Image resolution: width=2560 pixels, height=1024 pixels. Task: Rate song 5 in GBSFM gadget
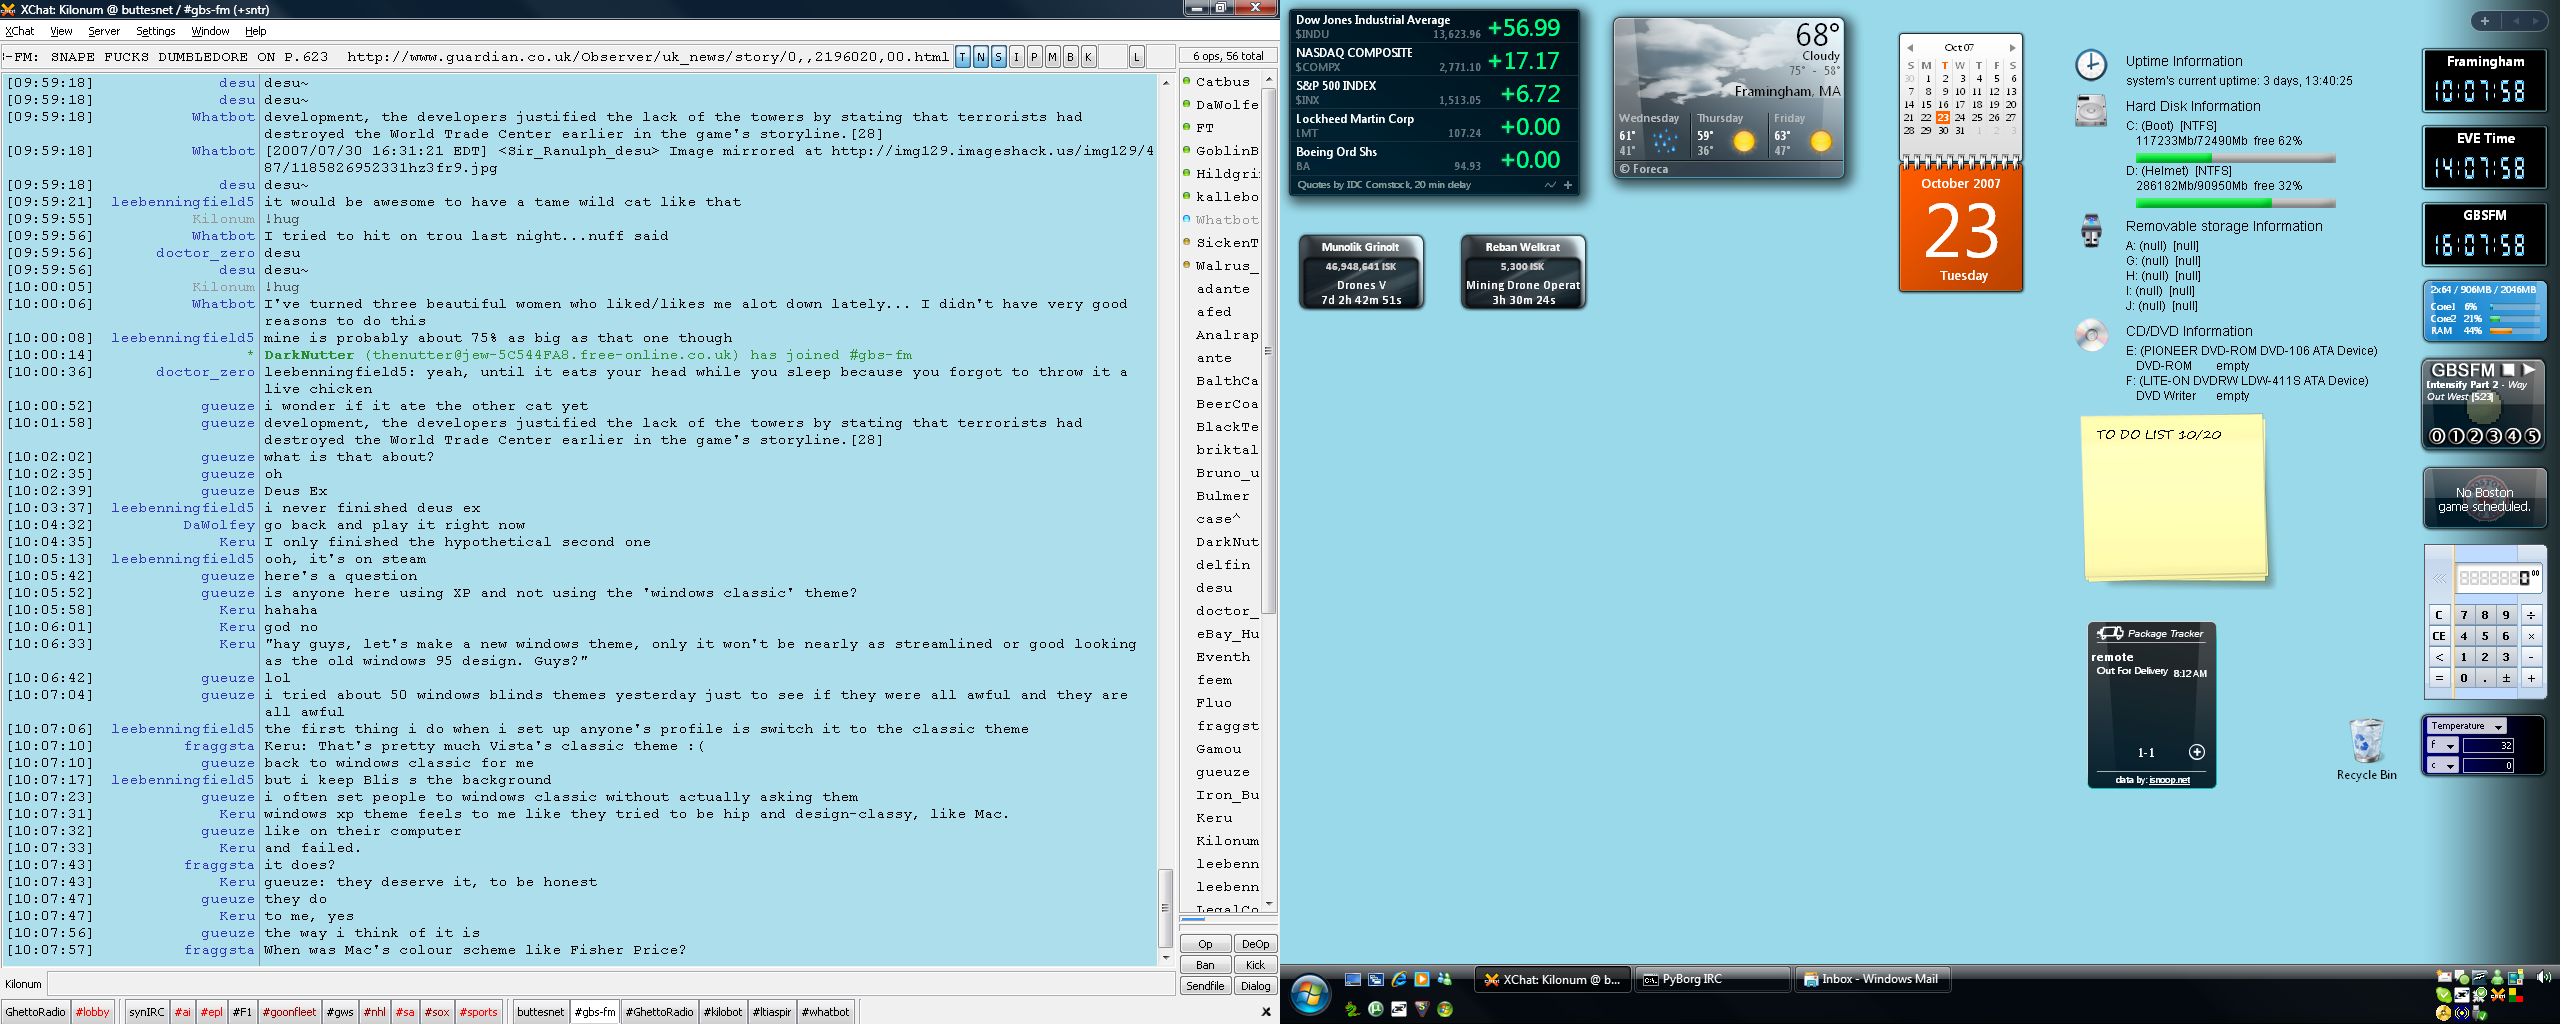tap(2532, 436)
